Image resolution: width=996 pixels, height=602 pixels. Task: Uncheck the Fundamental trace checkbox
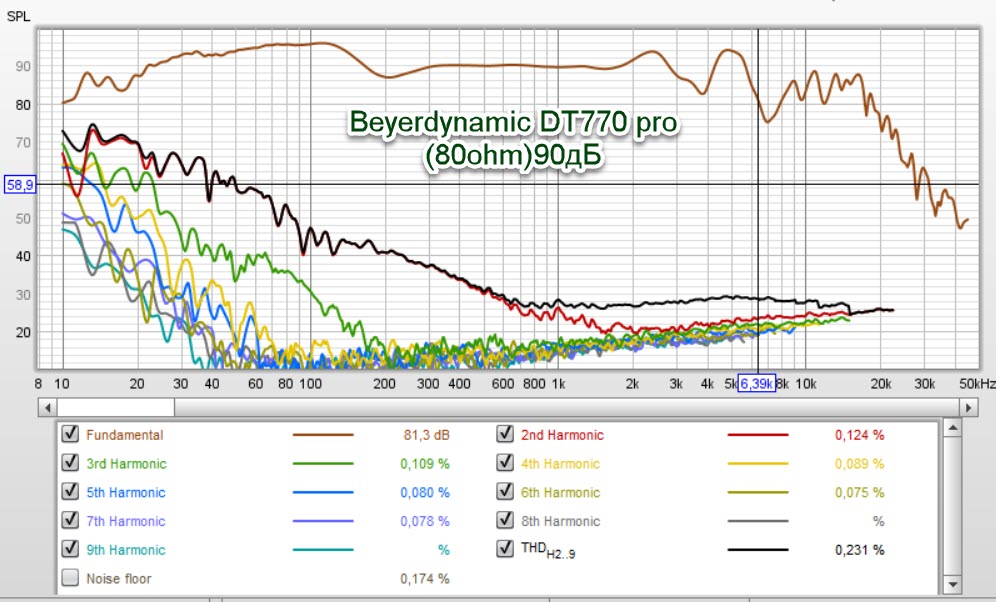pyautogui.click(x=70, y=434)
